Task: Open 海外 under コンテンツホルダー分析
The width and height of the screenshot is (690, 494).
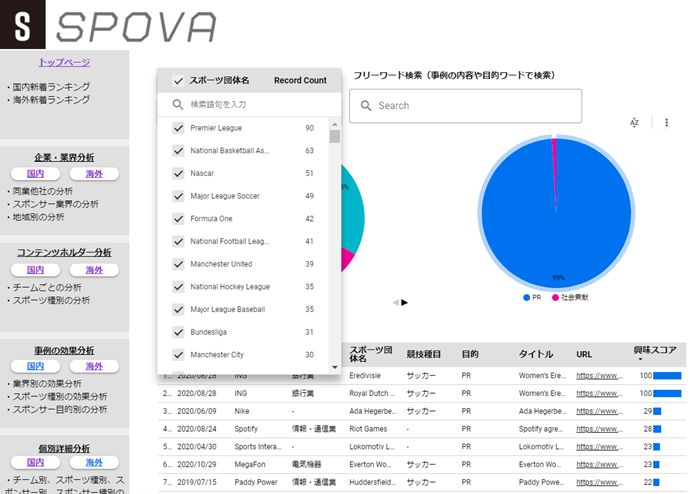Action: coord(94,270)
